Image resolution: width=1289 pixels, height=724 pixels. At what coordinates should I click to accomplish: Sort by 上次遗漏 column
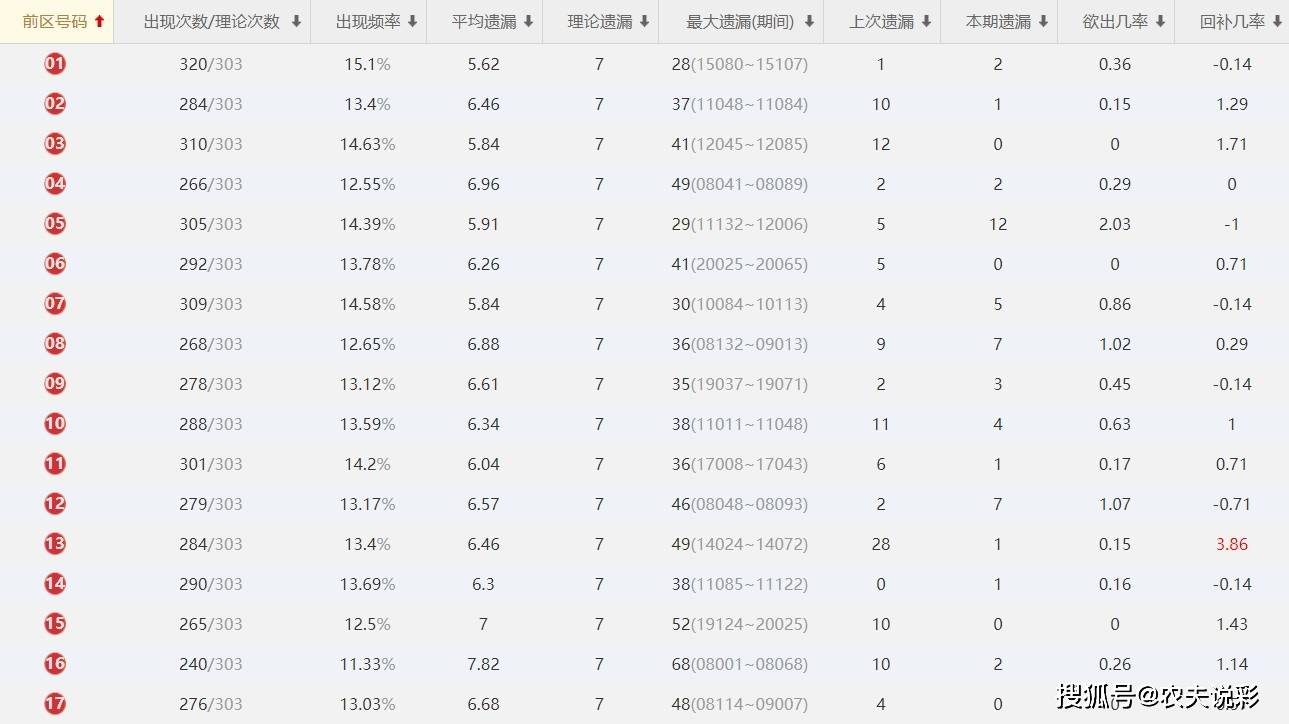[x=882, y=22]
